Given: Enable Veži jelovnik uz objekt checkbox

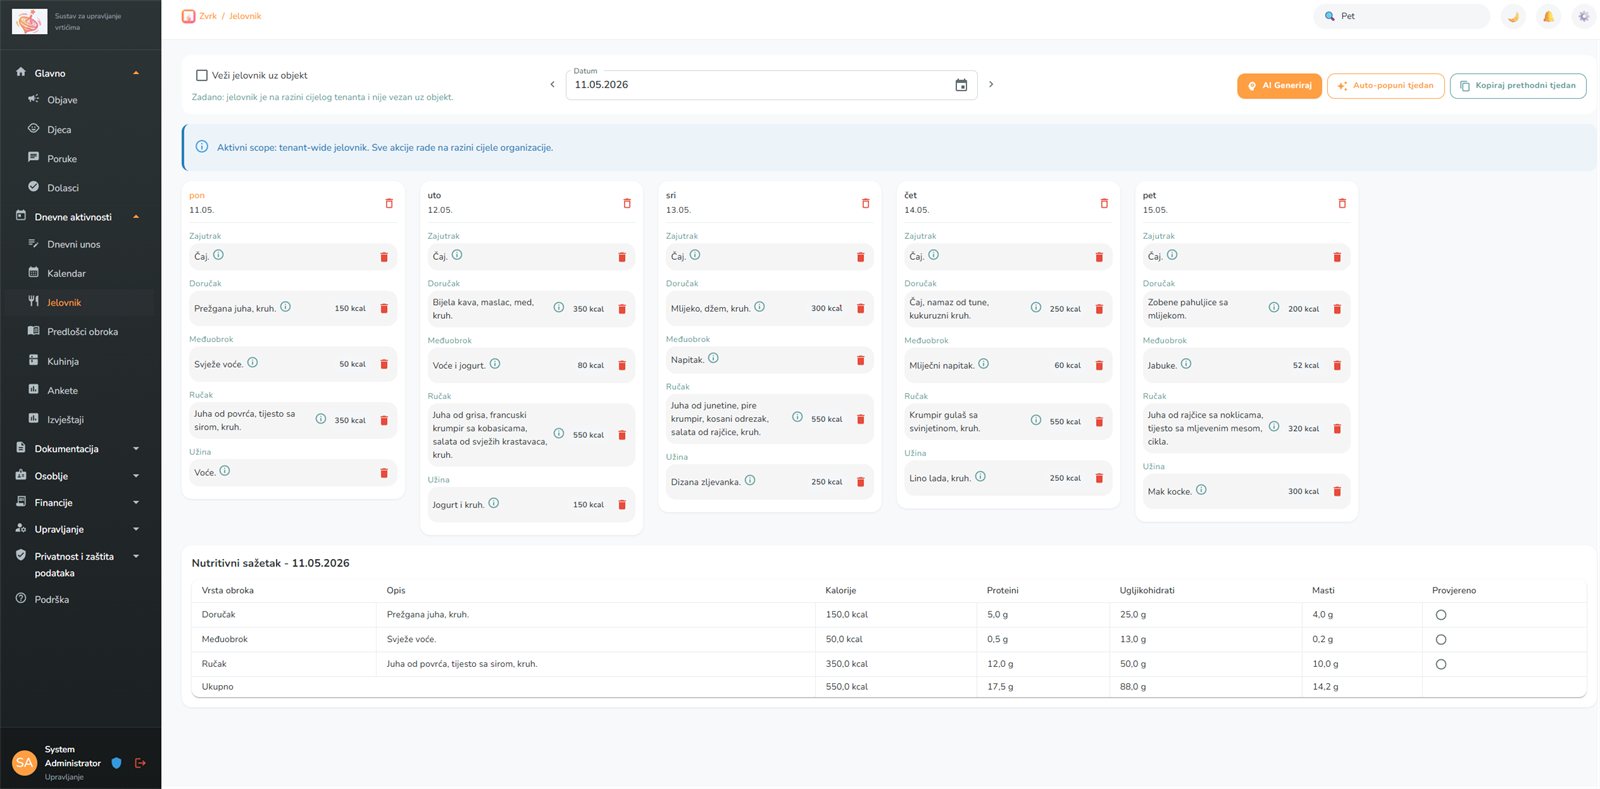Looking at the screenshot, I should point(202,75).
